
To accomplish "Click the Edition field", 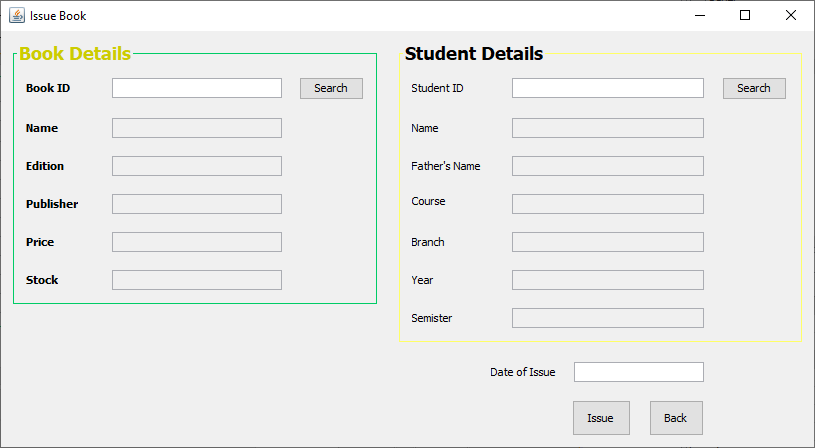I will coord(197,166).
